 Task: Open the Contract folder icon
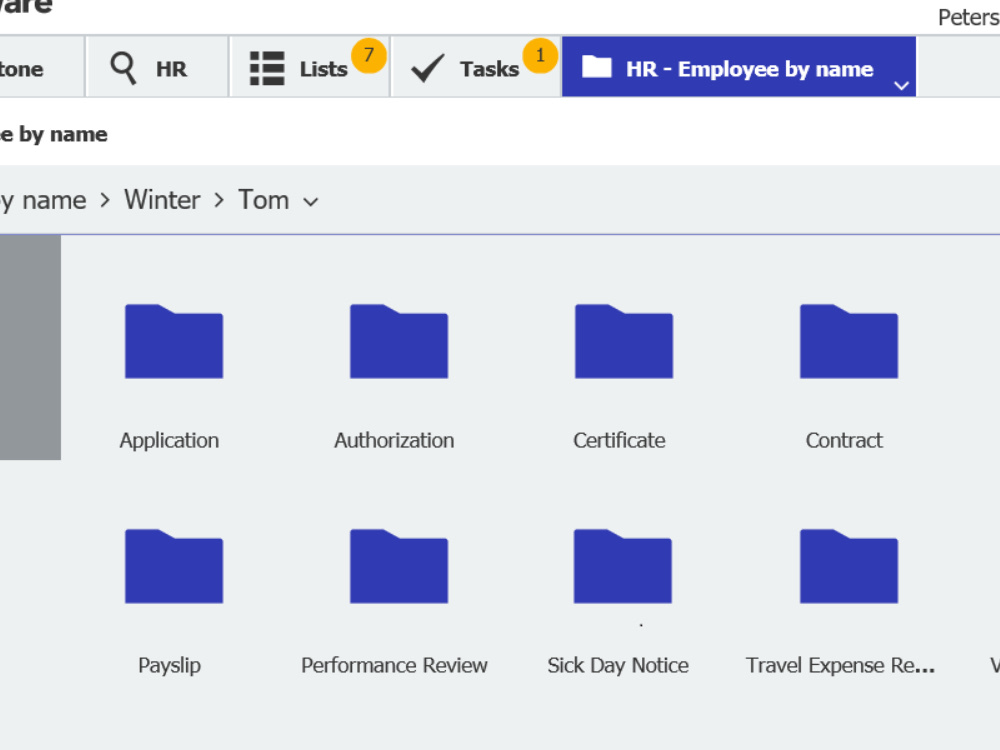(849, 341)
